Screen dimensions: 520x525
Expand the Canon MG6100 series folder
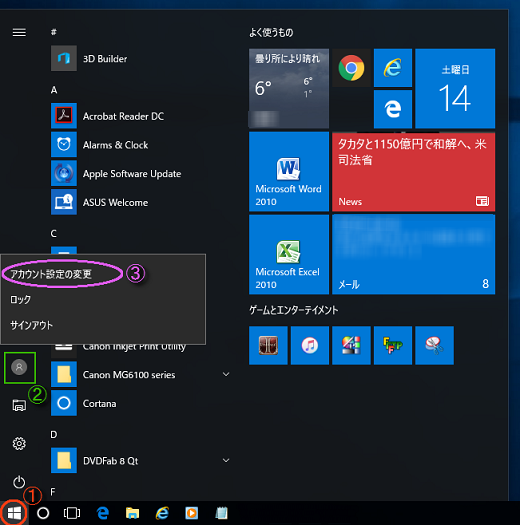(x=141, y=374)
